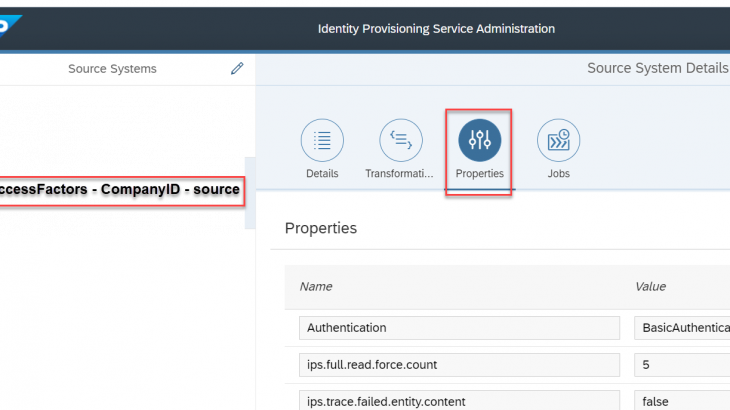Click the SAP logo in the header
This screenshot has width=730, height=410.
6,26
